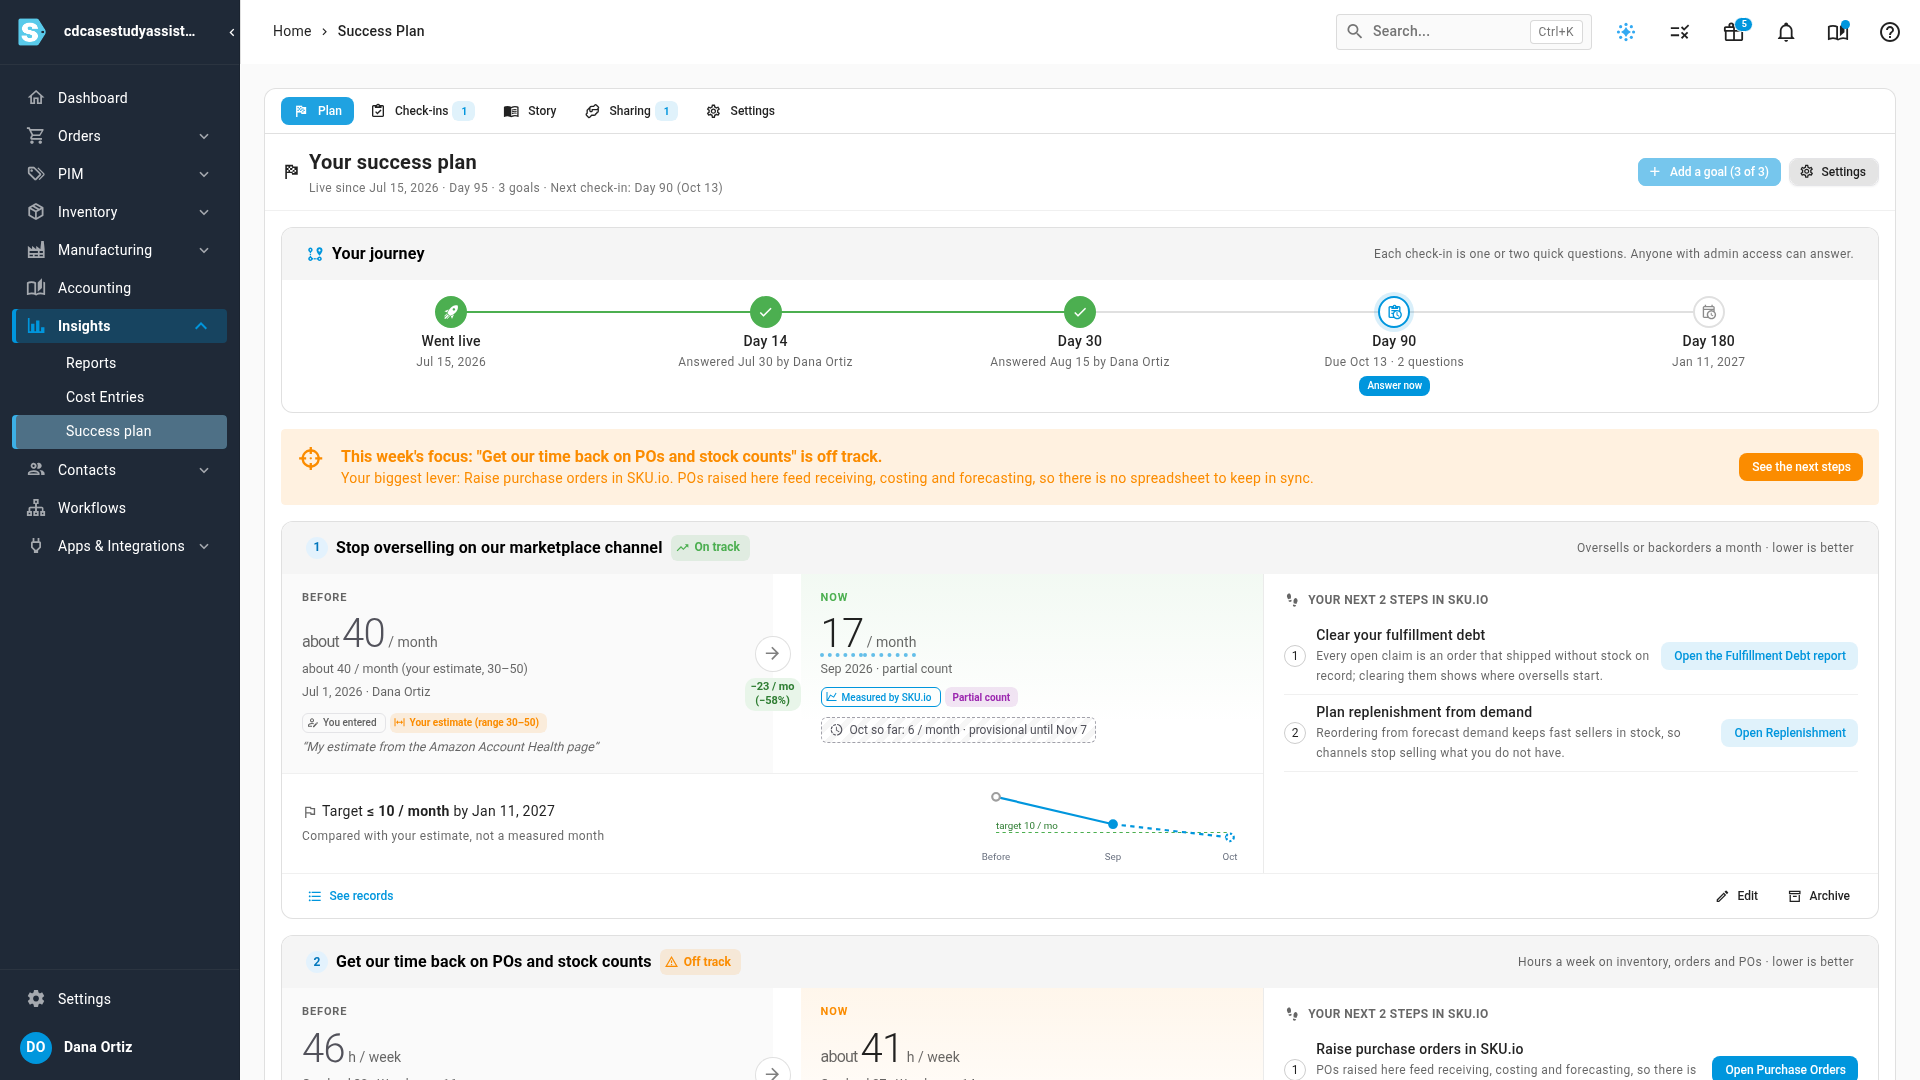Image resolution: width=1920 pixels, height=1080 pixels.
Task: Open the gift rewards icon
Action: (x=1733, y=32)
